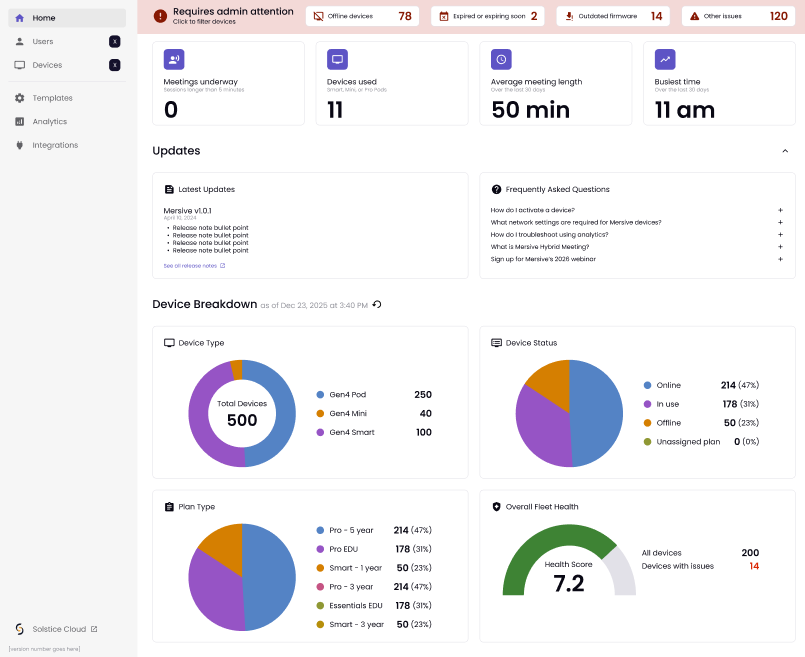805x657 pixels.
Task: Click the Offline status legend entry
Action: coord(701,423)
